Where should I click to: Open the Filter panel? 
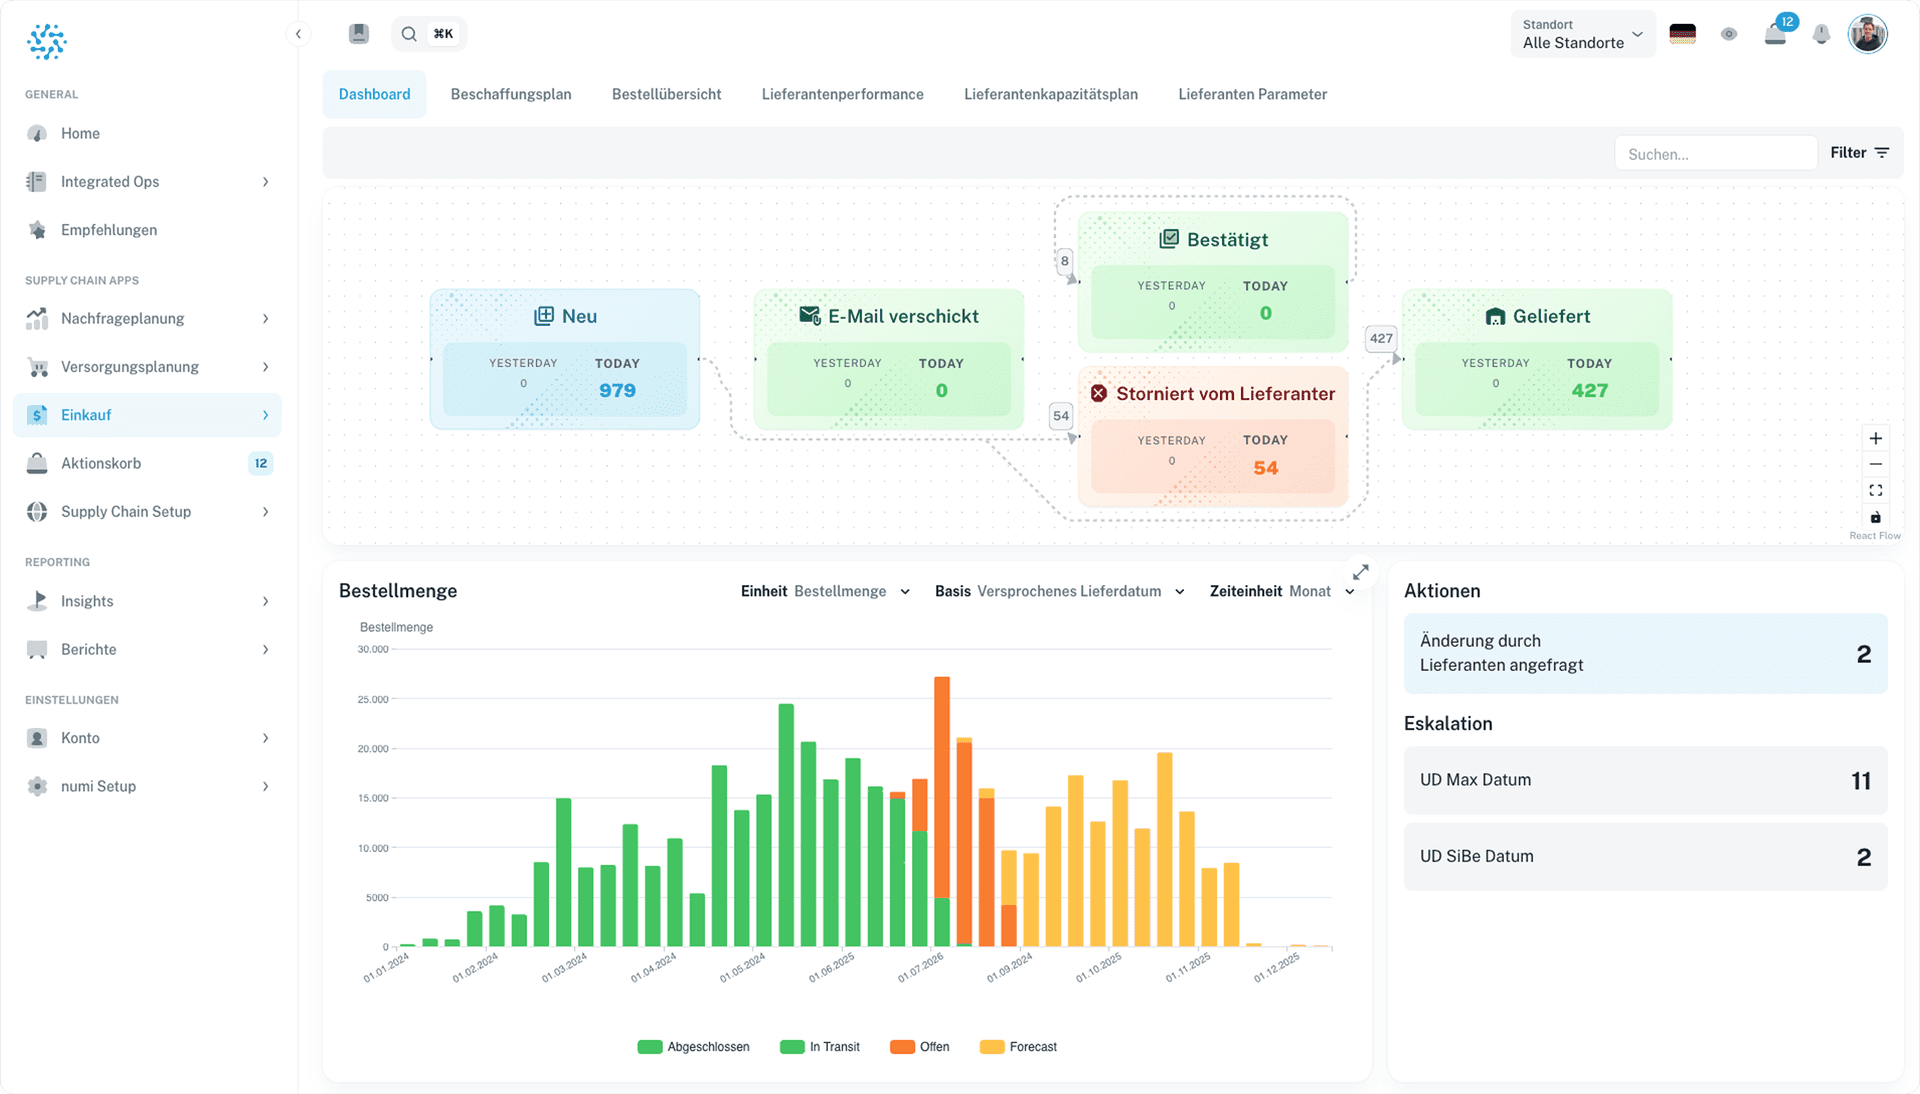1859,152
